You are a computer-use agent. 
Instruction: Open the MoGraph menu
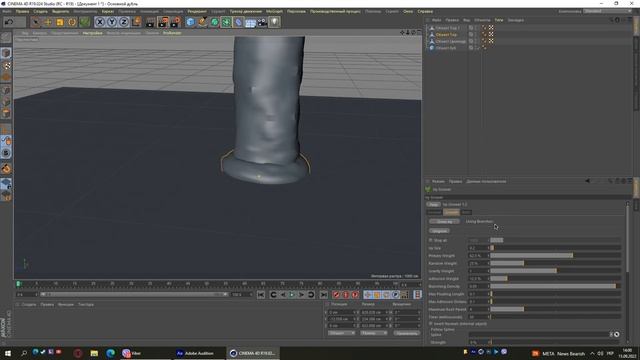point(274,11)
